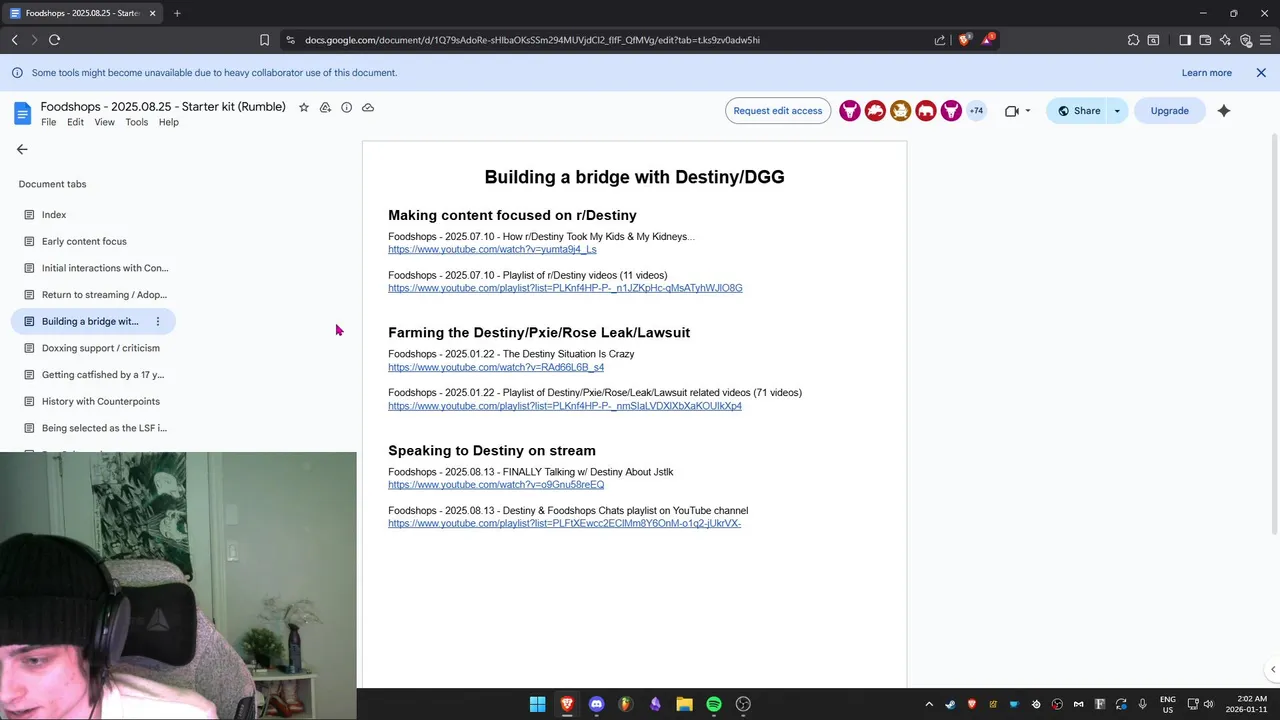Open Return to streaming / Adop... tab
This screenshot has width=1280, height=720.
93,295
